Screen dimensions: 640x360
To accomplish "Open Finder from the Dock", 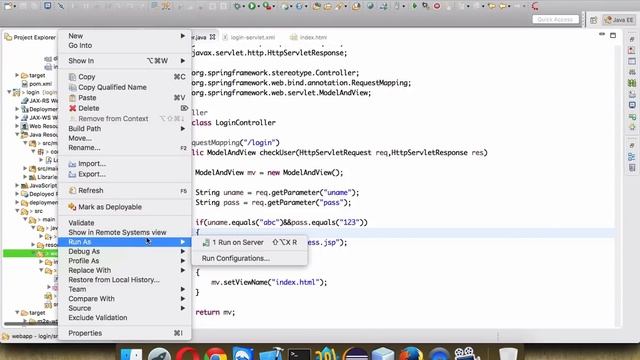I will tap(131, 354).
